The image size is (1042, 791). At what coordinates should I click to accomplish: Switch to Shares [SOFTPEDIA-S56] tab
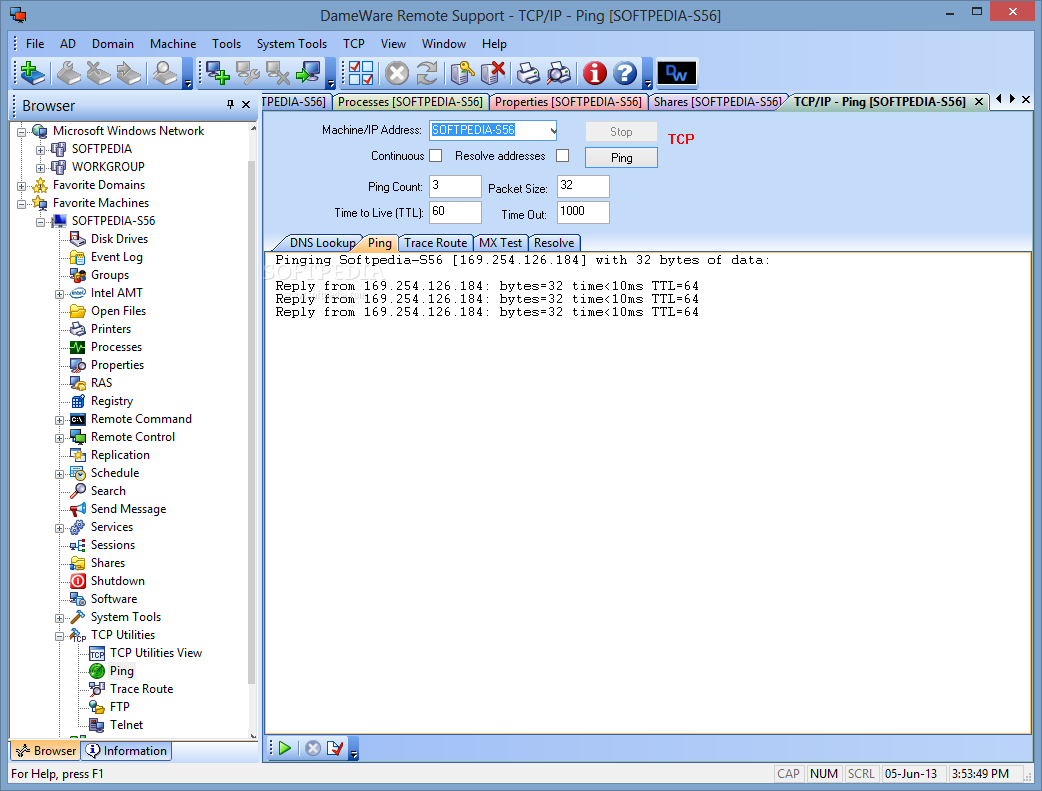pyautogui.click(x=717, y=102)
